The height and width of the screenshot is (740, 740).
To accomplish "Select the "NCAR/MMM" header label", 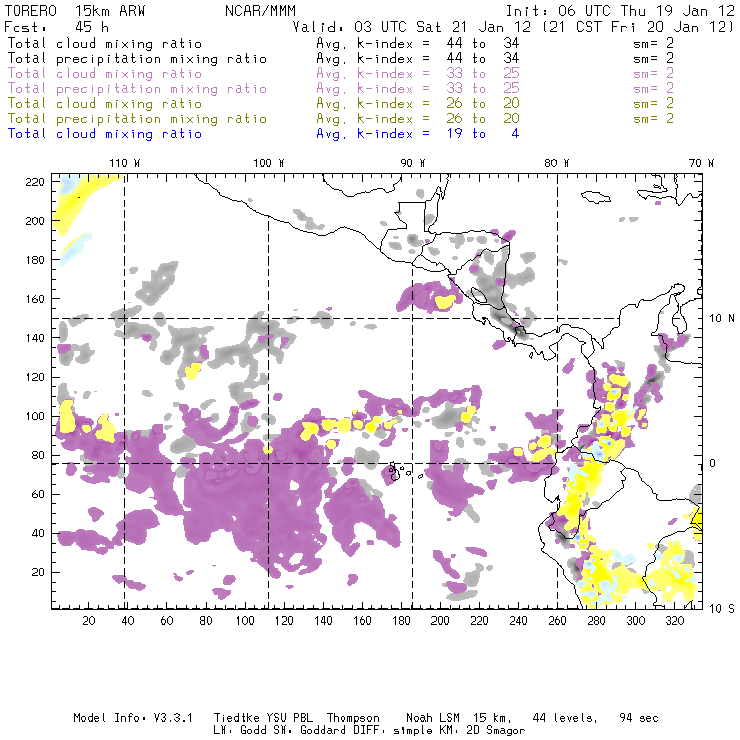I will click(x=260, y=11).
